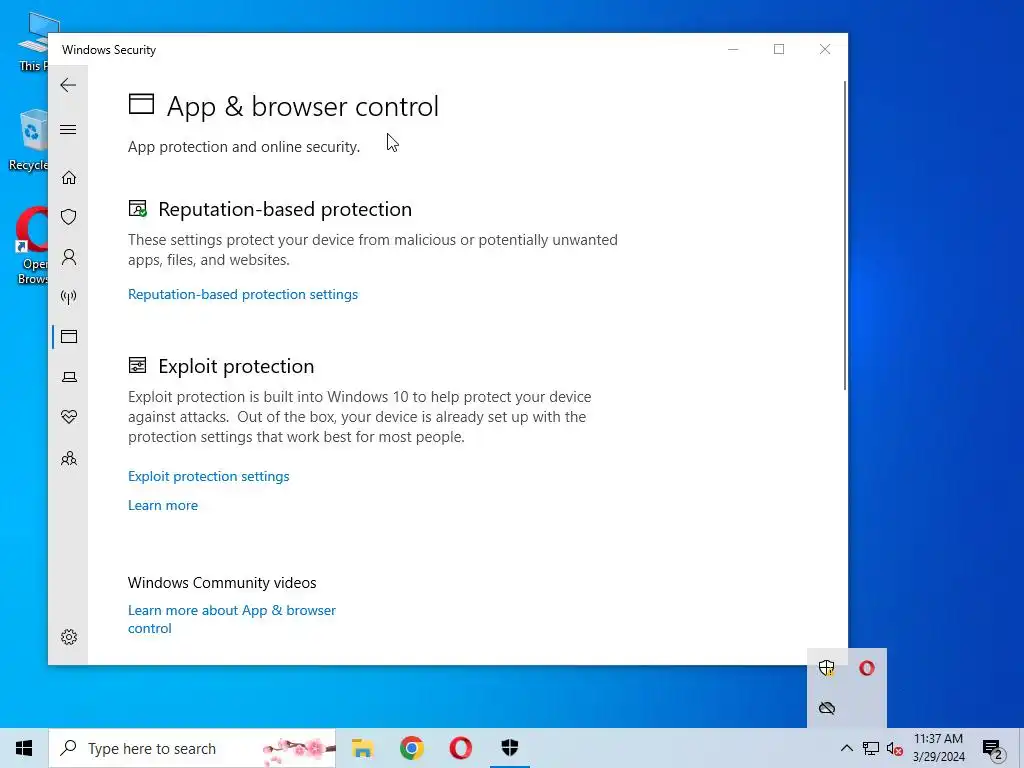Go back with the back arrow
This screenshot has width=1024, height=768.
[x=68, y=85]
